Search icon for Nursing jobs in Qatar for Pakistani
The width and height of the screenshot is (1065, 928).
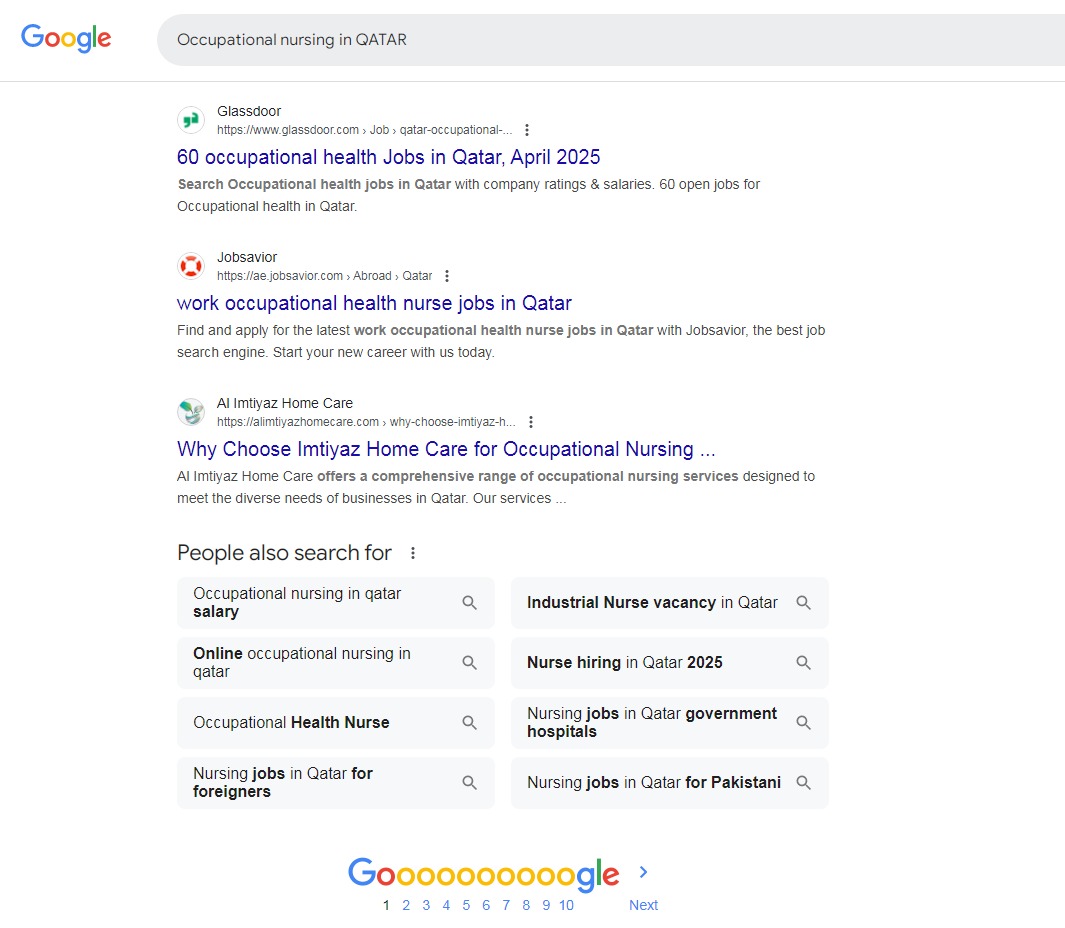(804, 783)
